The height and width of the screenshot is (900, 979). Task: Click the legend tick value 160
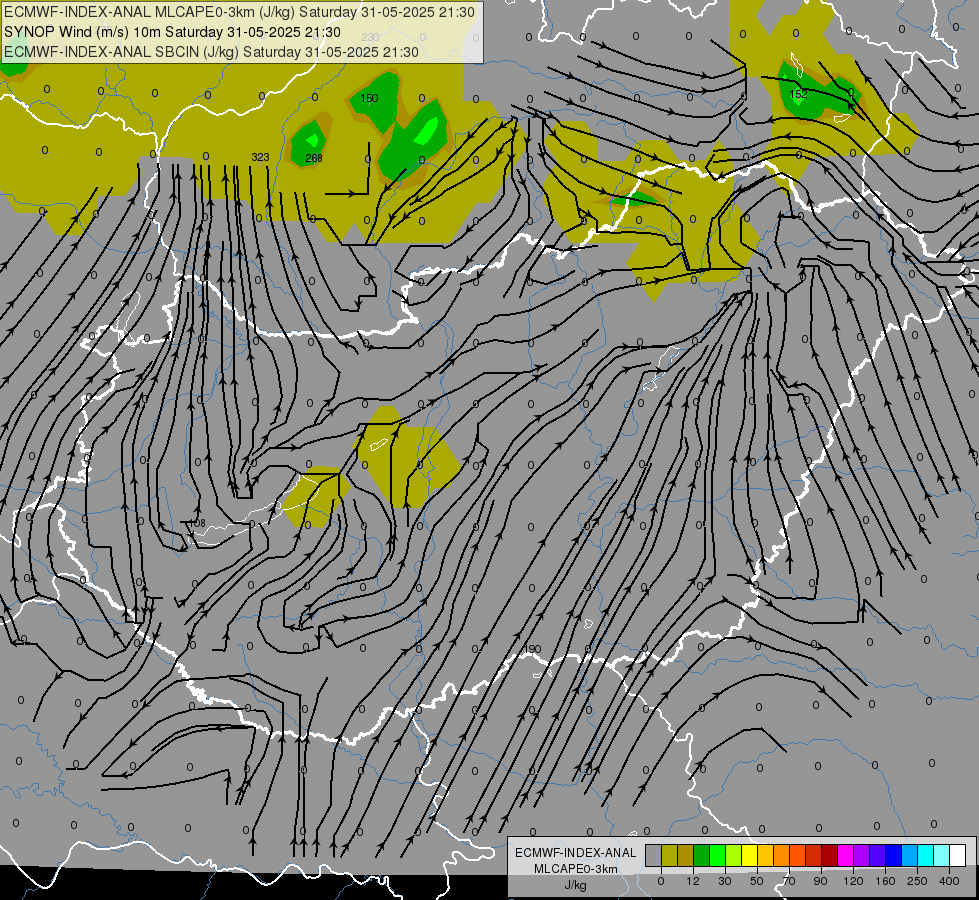885,881
